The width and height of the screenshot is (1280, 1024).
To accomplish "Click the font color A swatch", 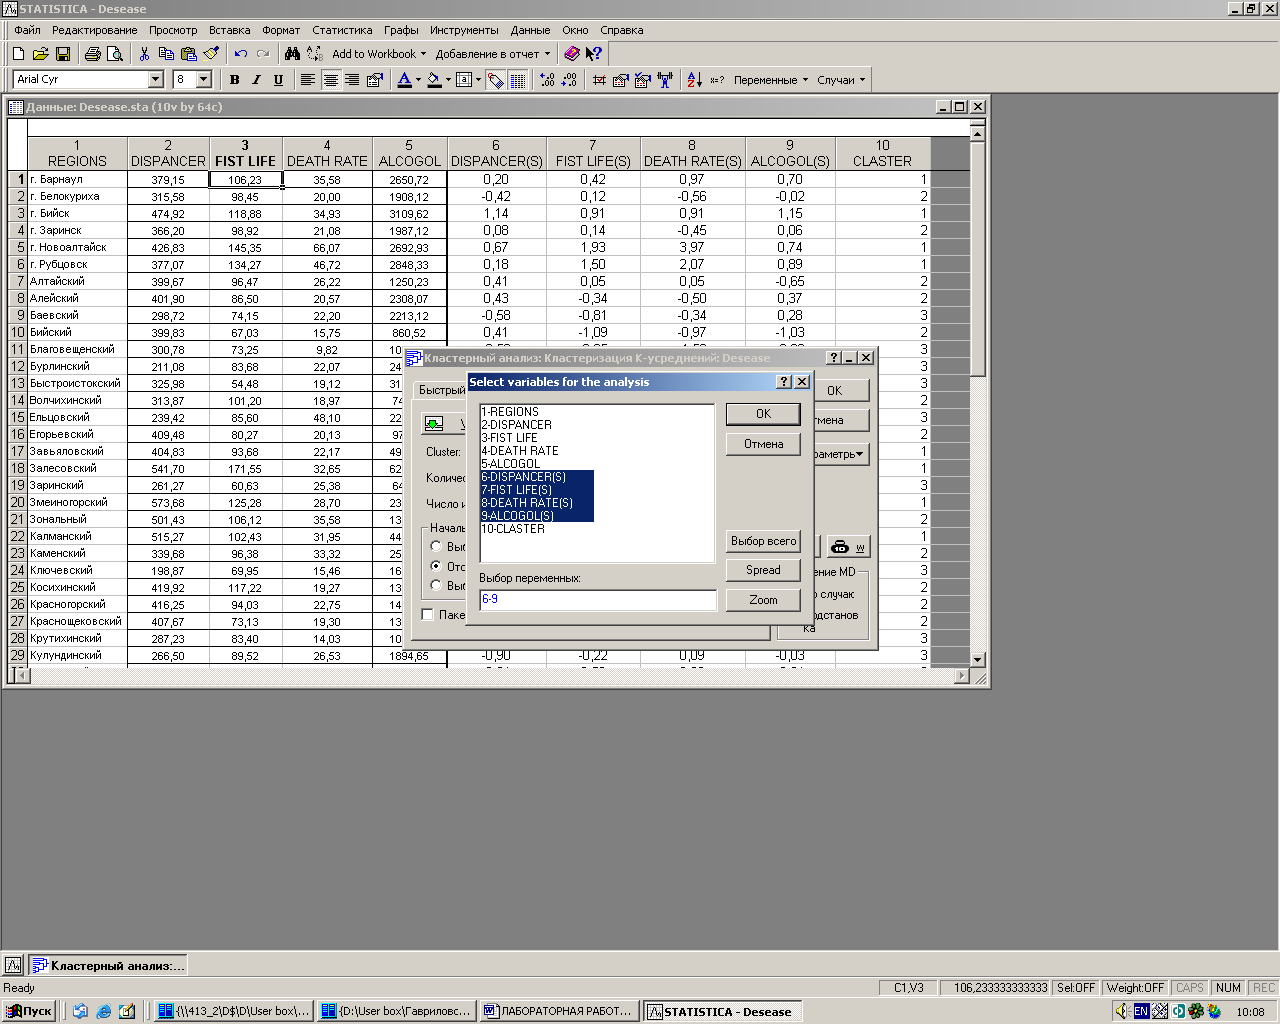I will coord(404,80).
